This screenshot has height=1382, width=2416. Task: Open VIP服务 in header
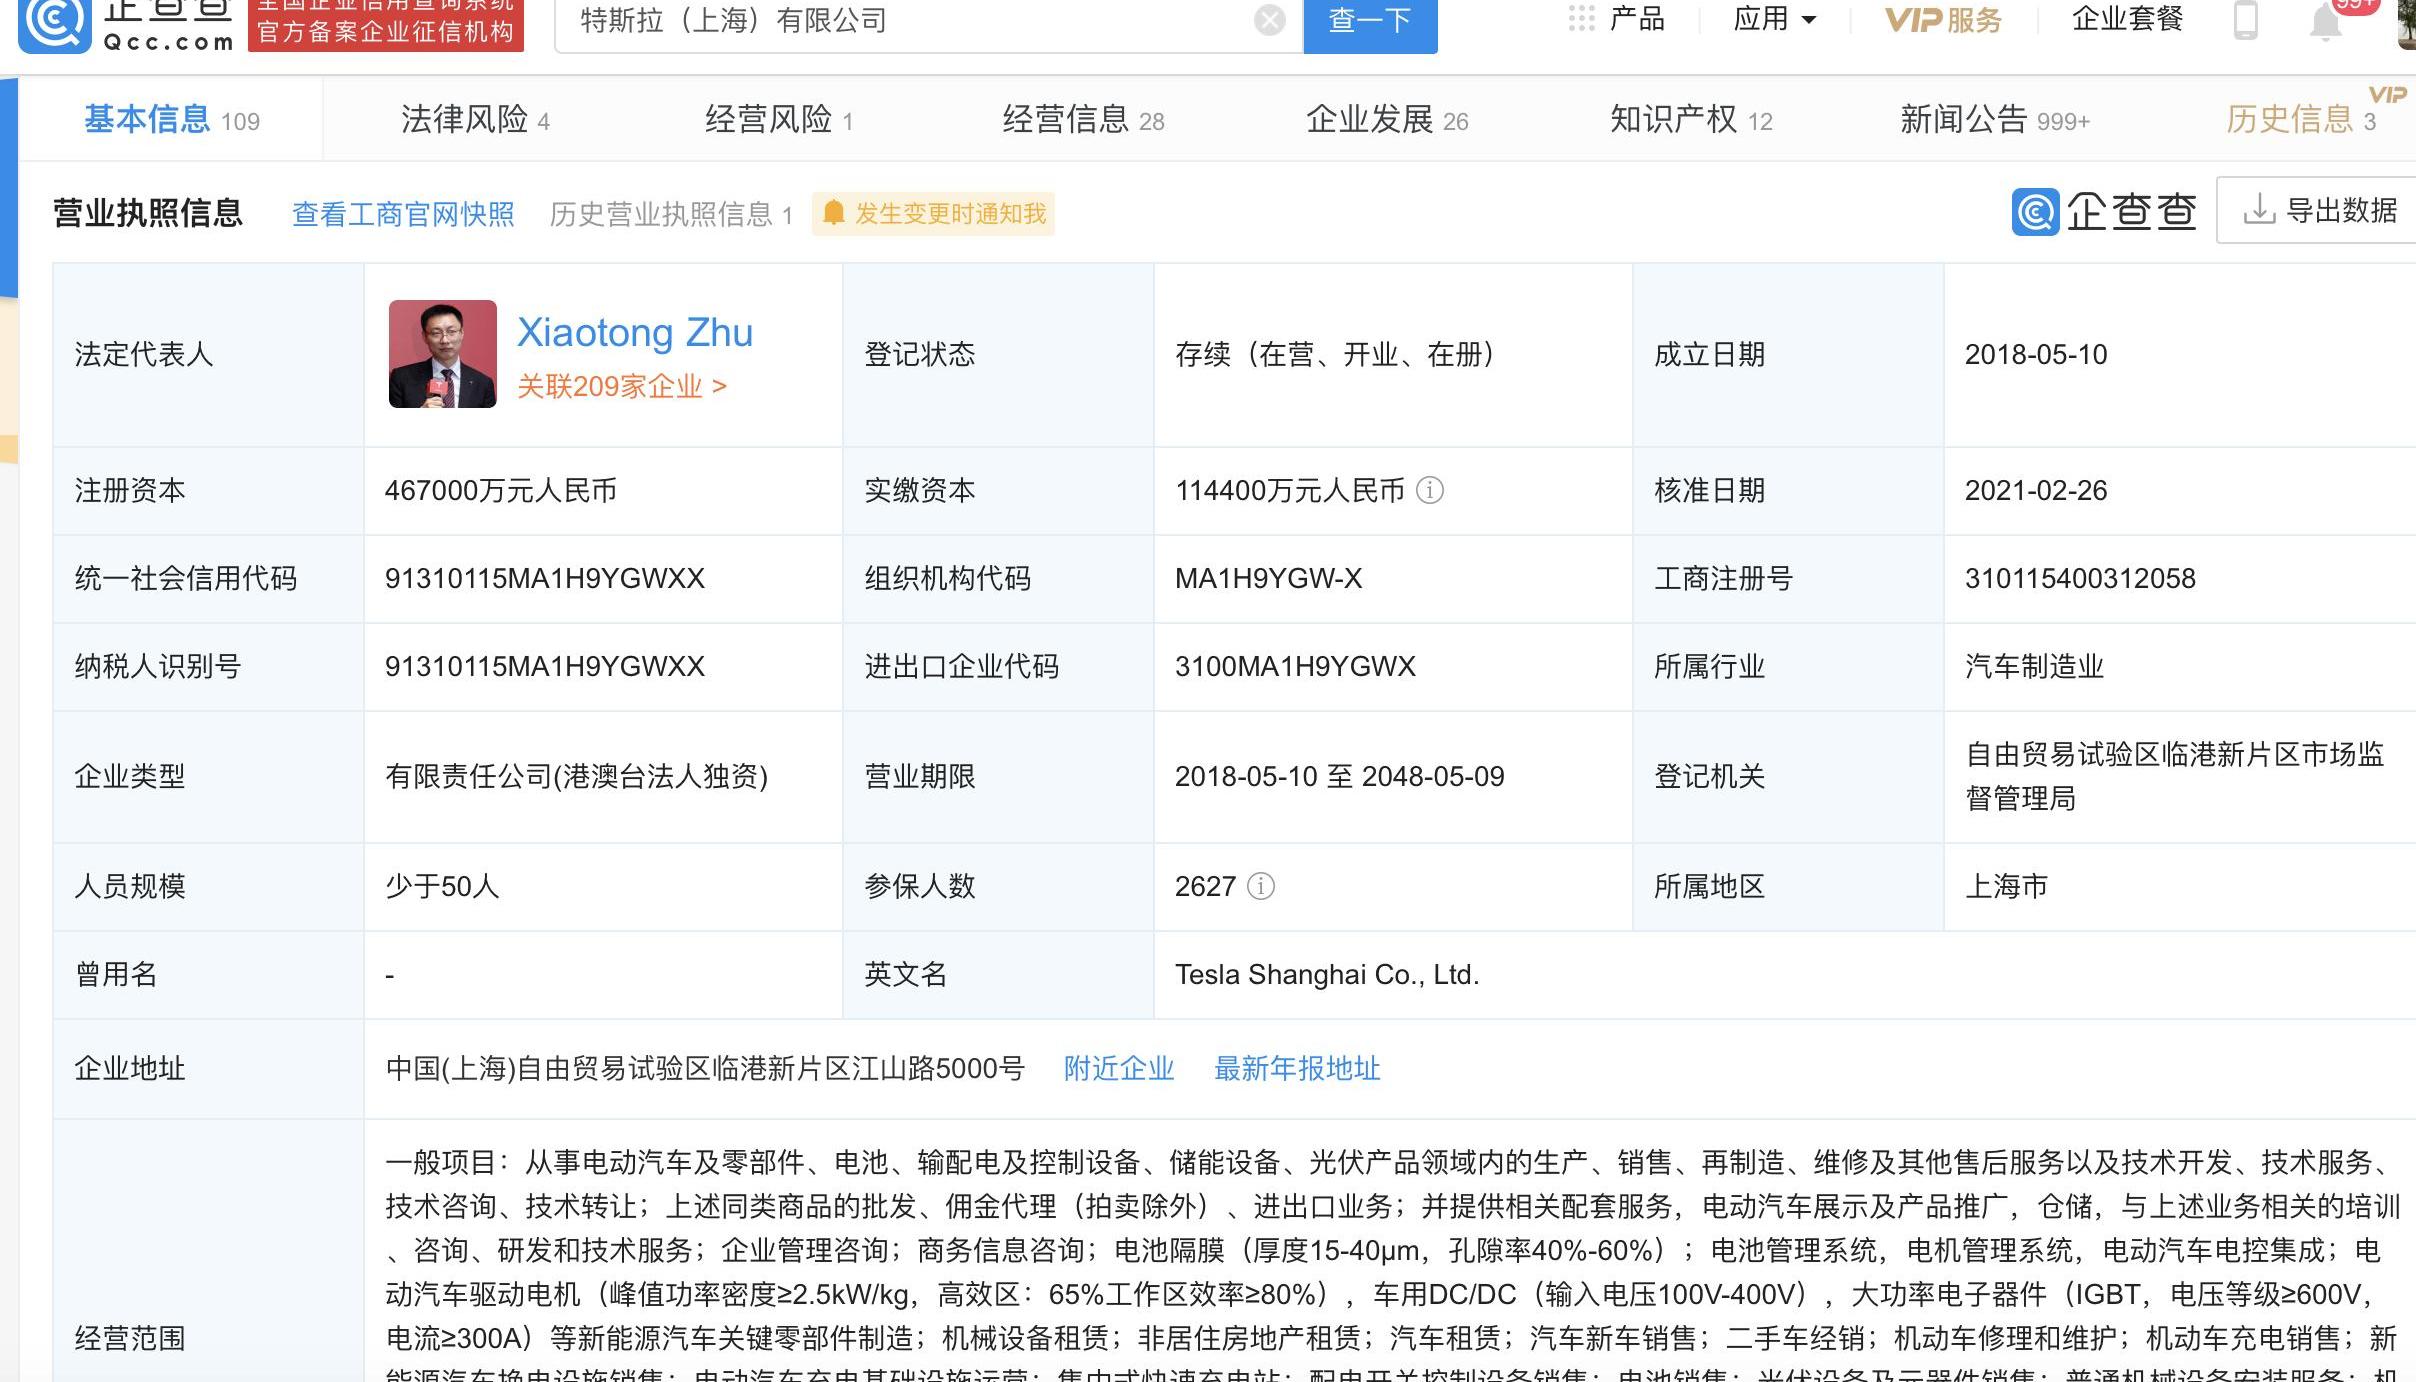click(x=1943, y=19)
